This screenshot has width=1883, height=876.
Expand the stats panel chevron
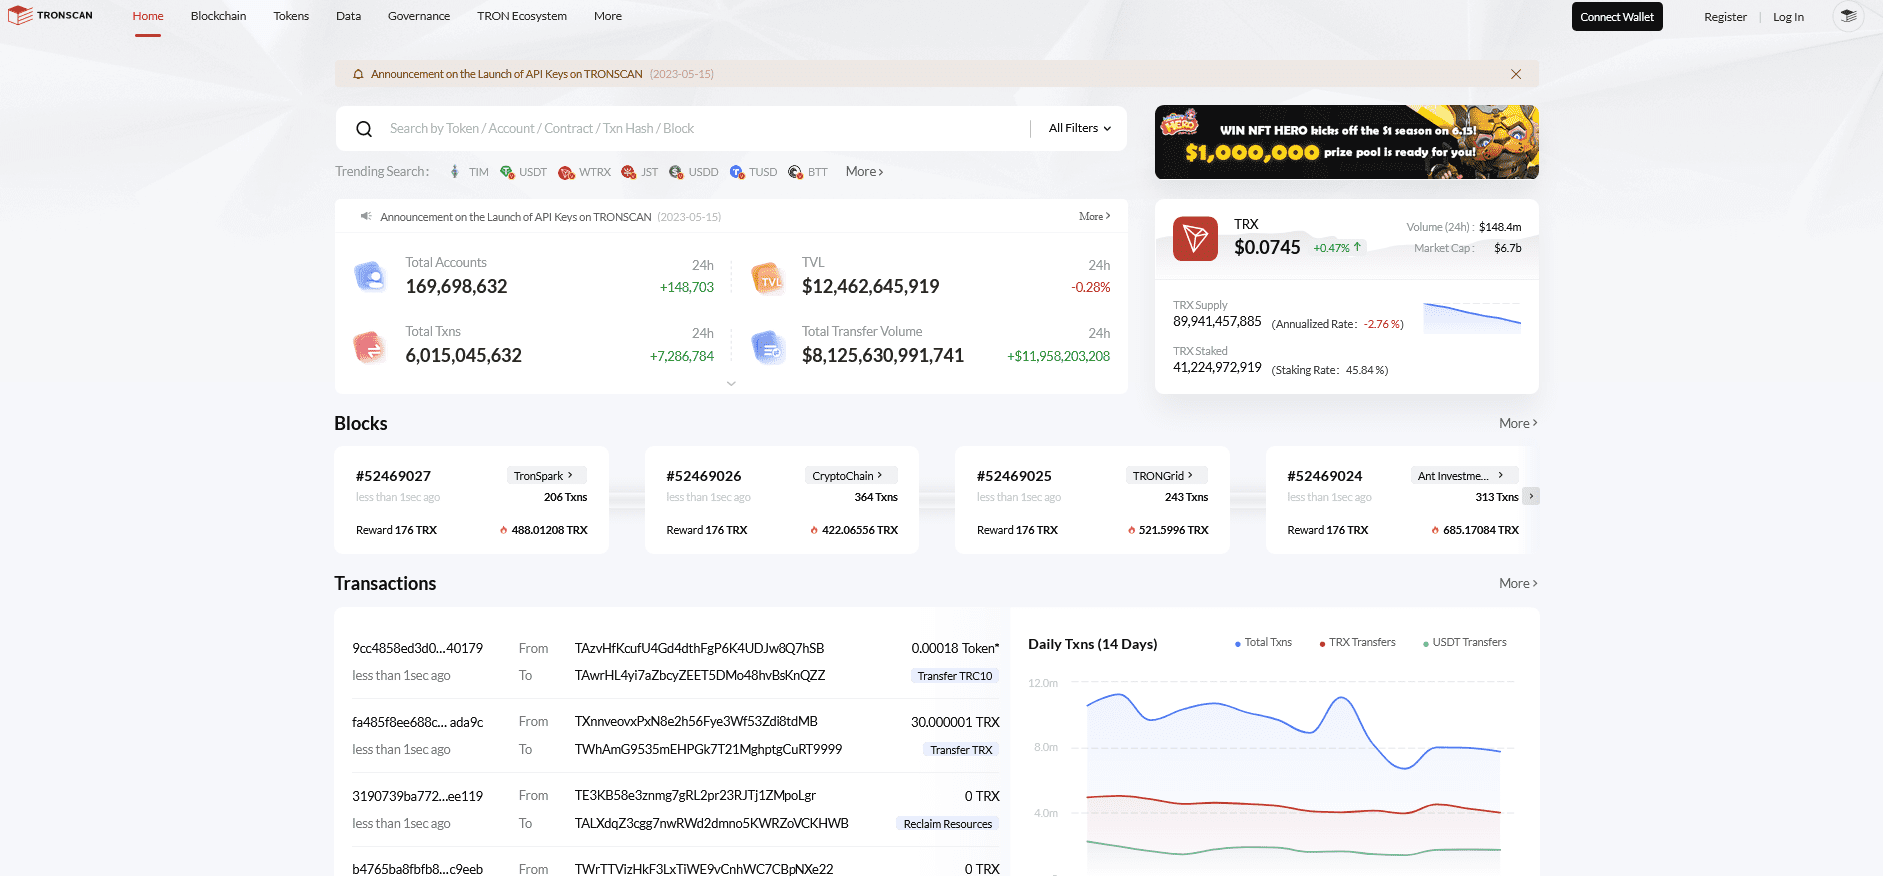731,383
